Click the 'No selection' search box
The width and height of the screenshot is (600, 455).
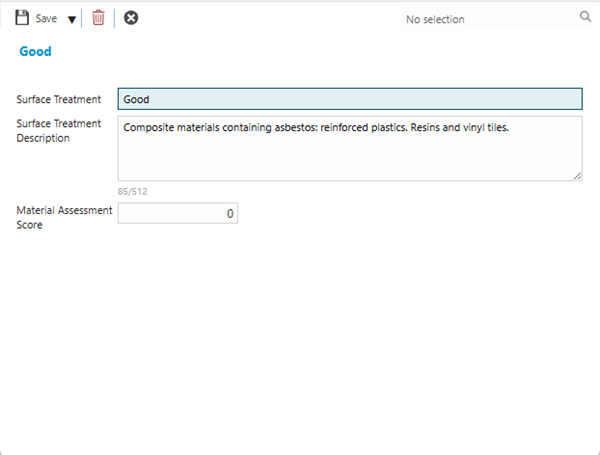click(x=435, y=19)
